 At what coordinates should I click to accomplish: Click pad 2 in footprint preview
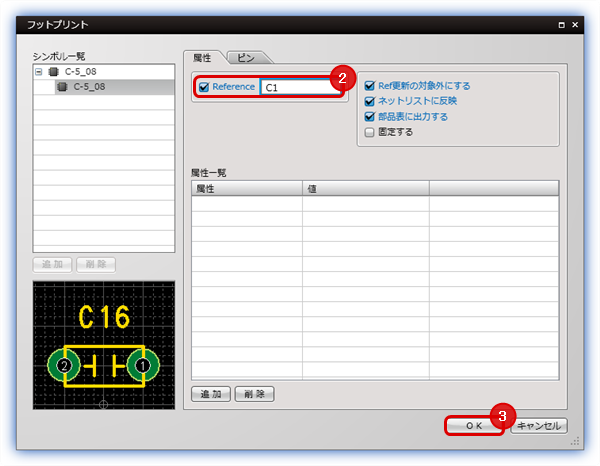point(64,366)
